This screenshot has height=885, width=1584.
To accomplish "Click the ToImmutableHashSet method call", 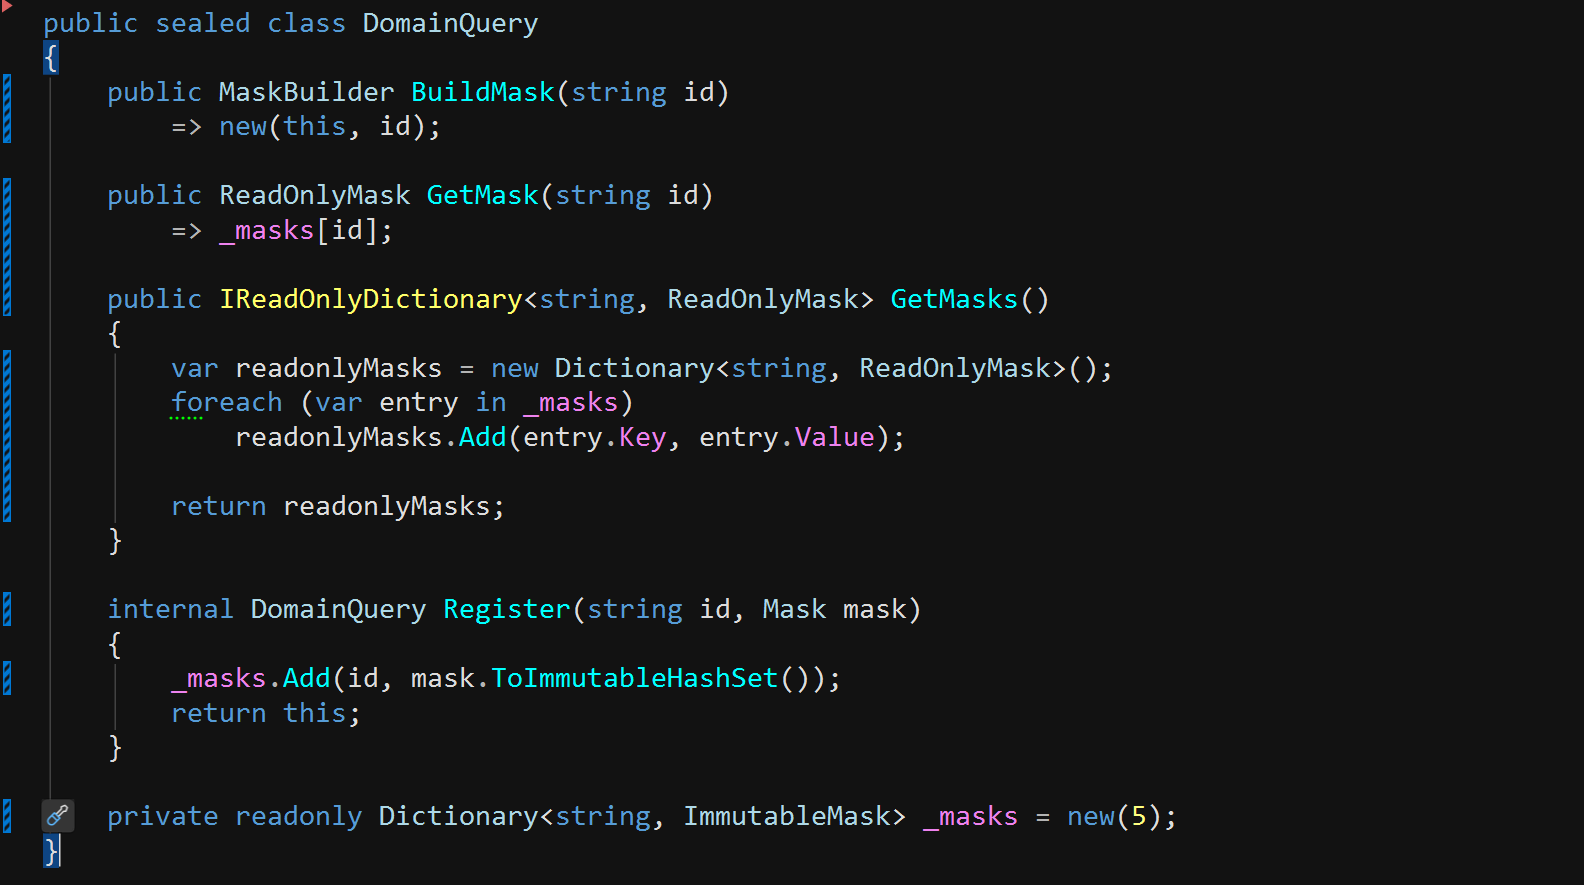I will coord(634,678).
